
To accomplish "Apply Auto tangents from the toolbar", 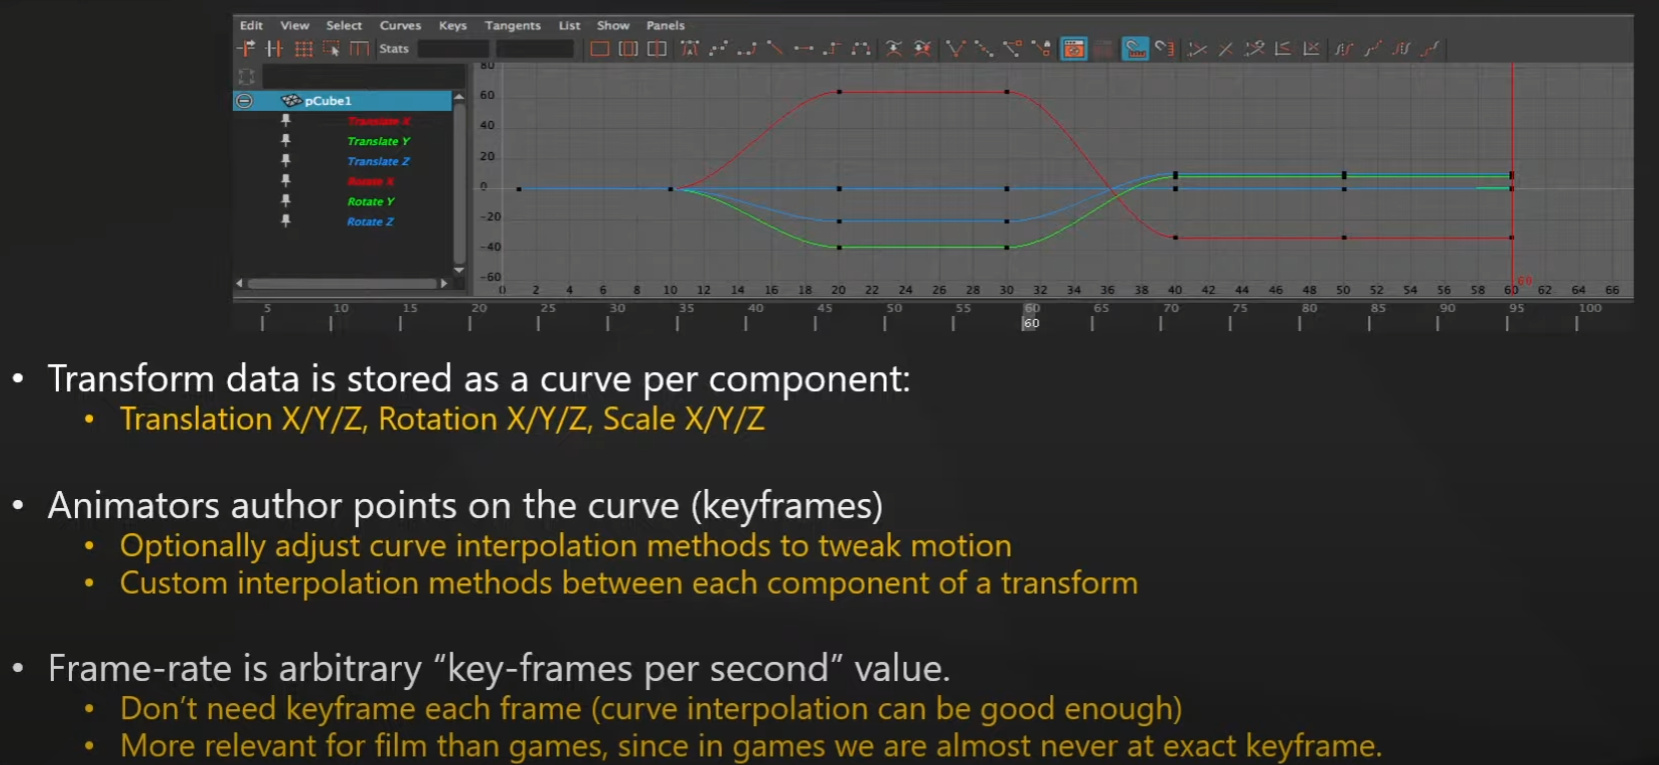I will 690,49.
